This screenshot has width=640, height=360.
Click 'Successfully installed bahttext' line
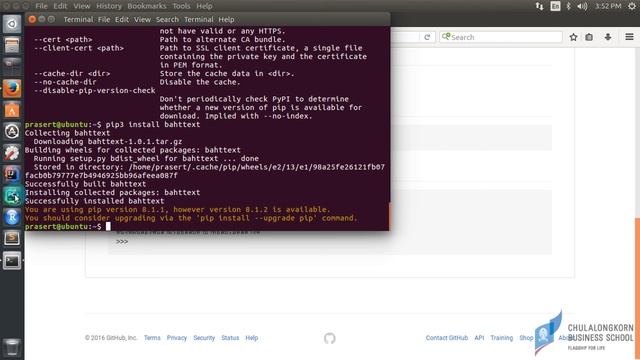(94, 201)
